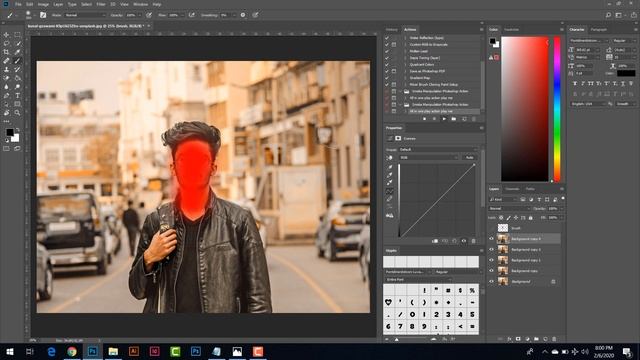The width and height of the screenshot is (640, 360).
Task: Toggle checkmark for Gradient Map action
Action: [387, 78]
